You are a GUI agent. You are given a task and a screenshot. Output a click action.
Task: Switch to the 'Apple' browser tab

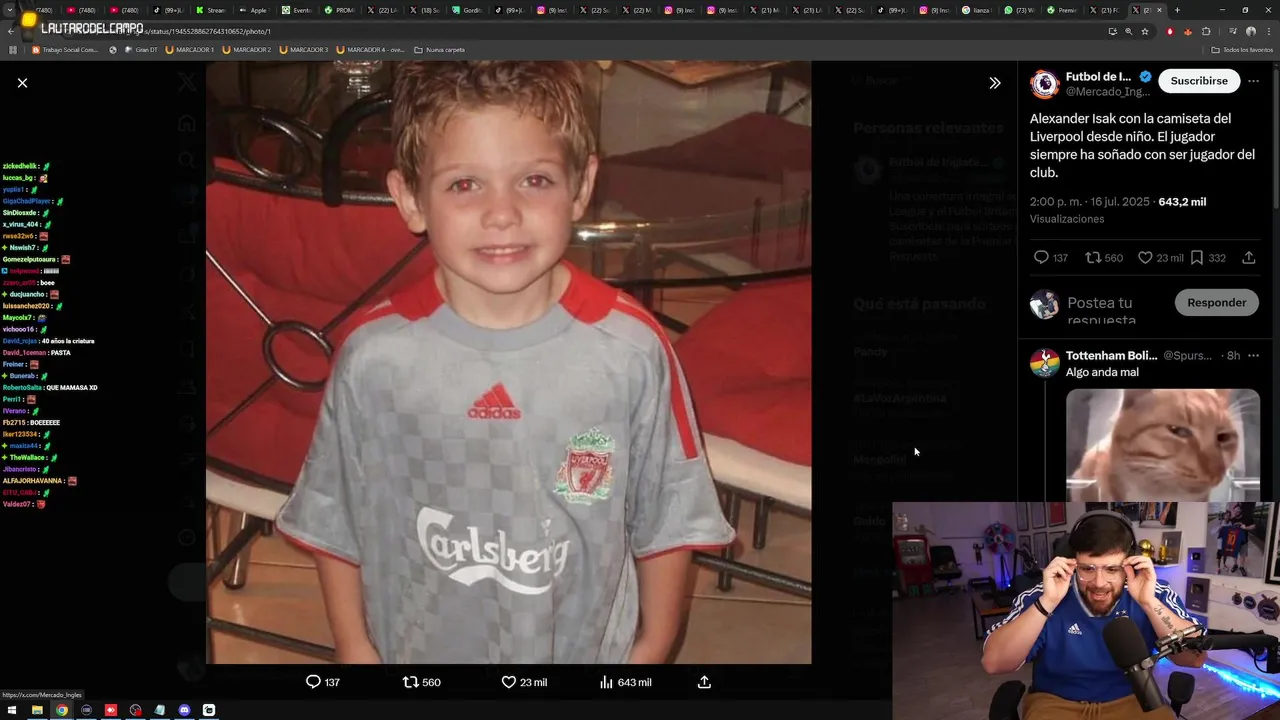(x=253, y=10)
